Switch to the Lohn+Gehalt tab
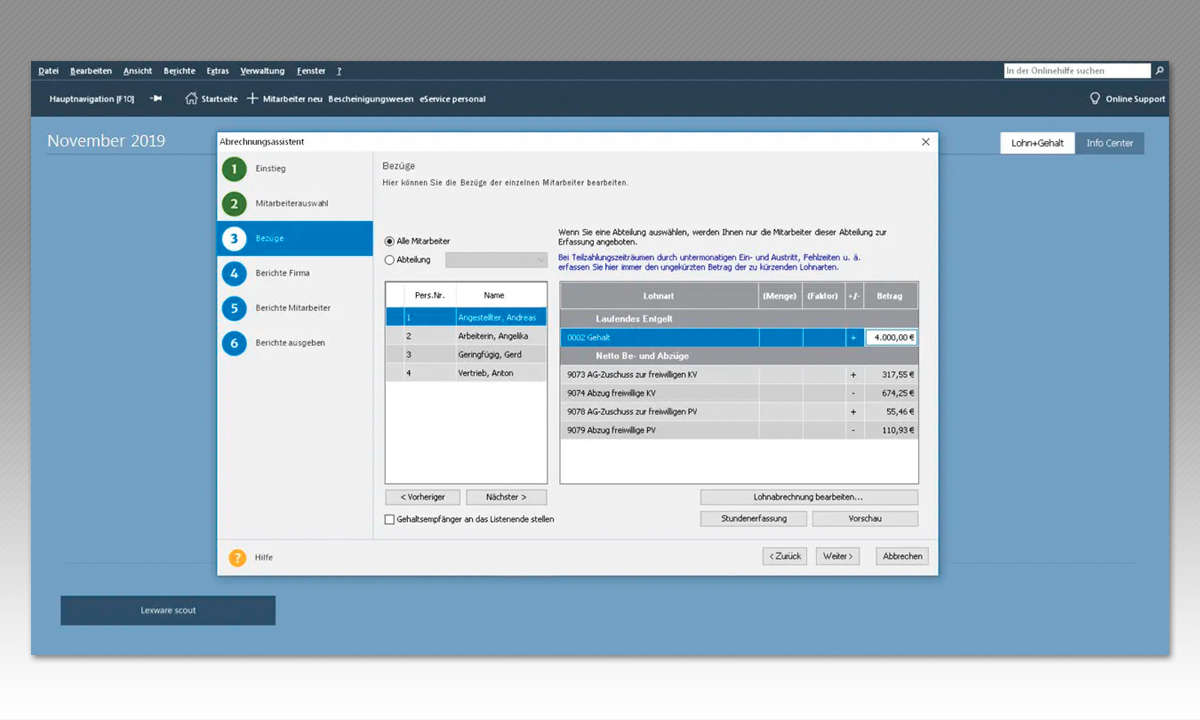 tap(1037, 143)
